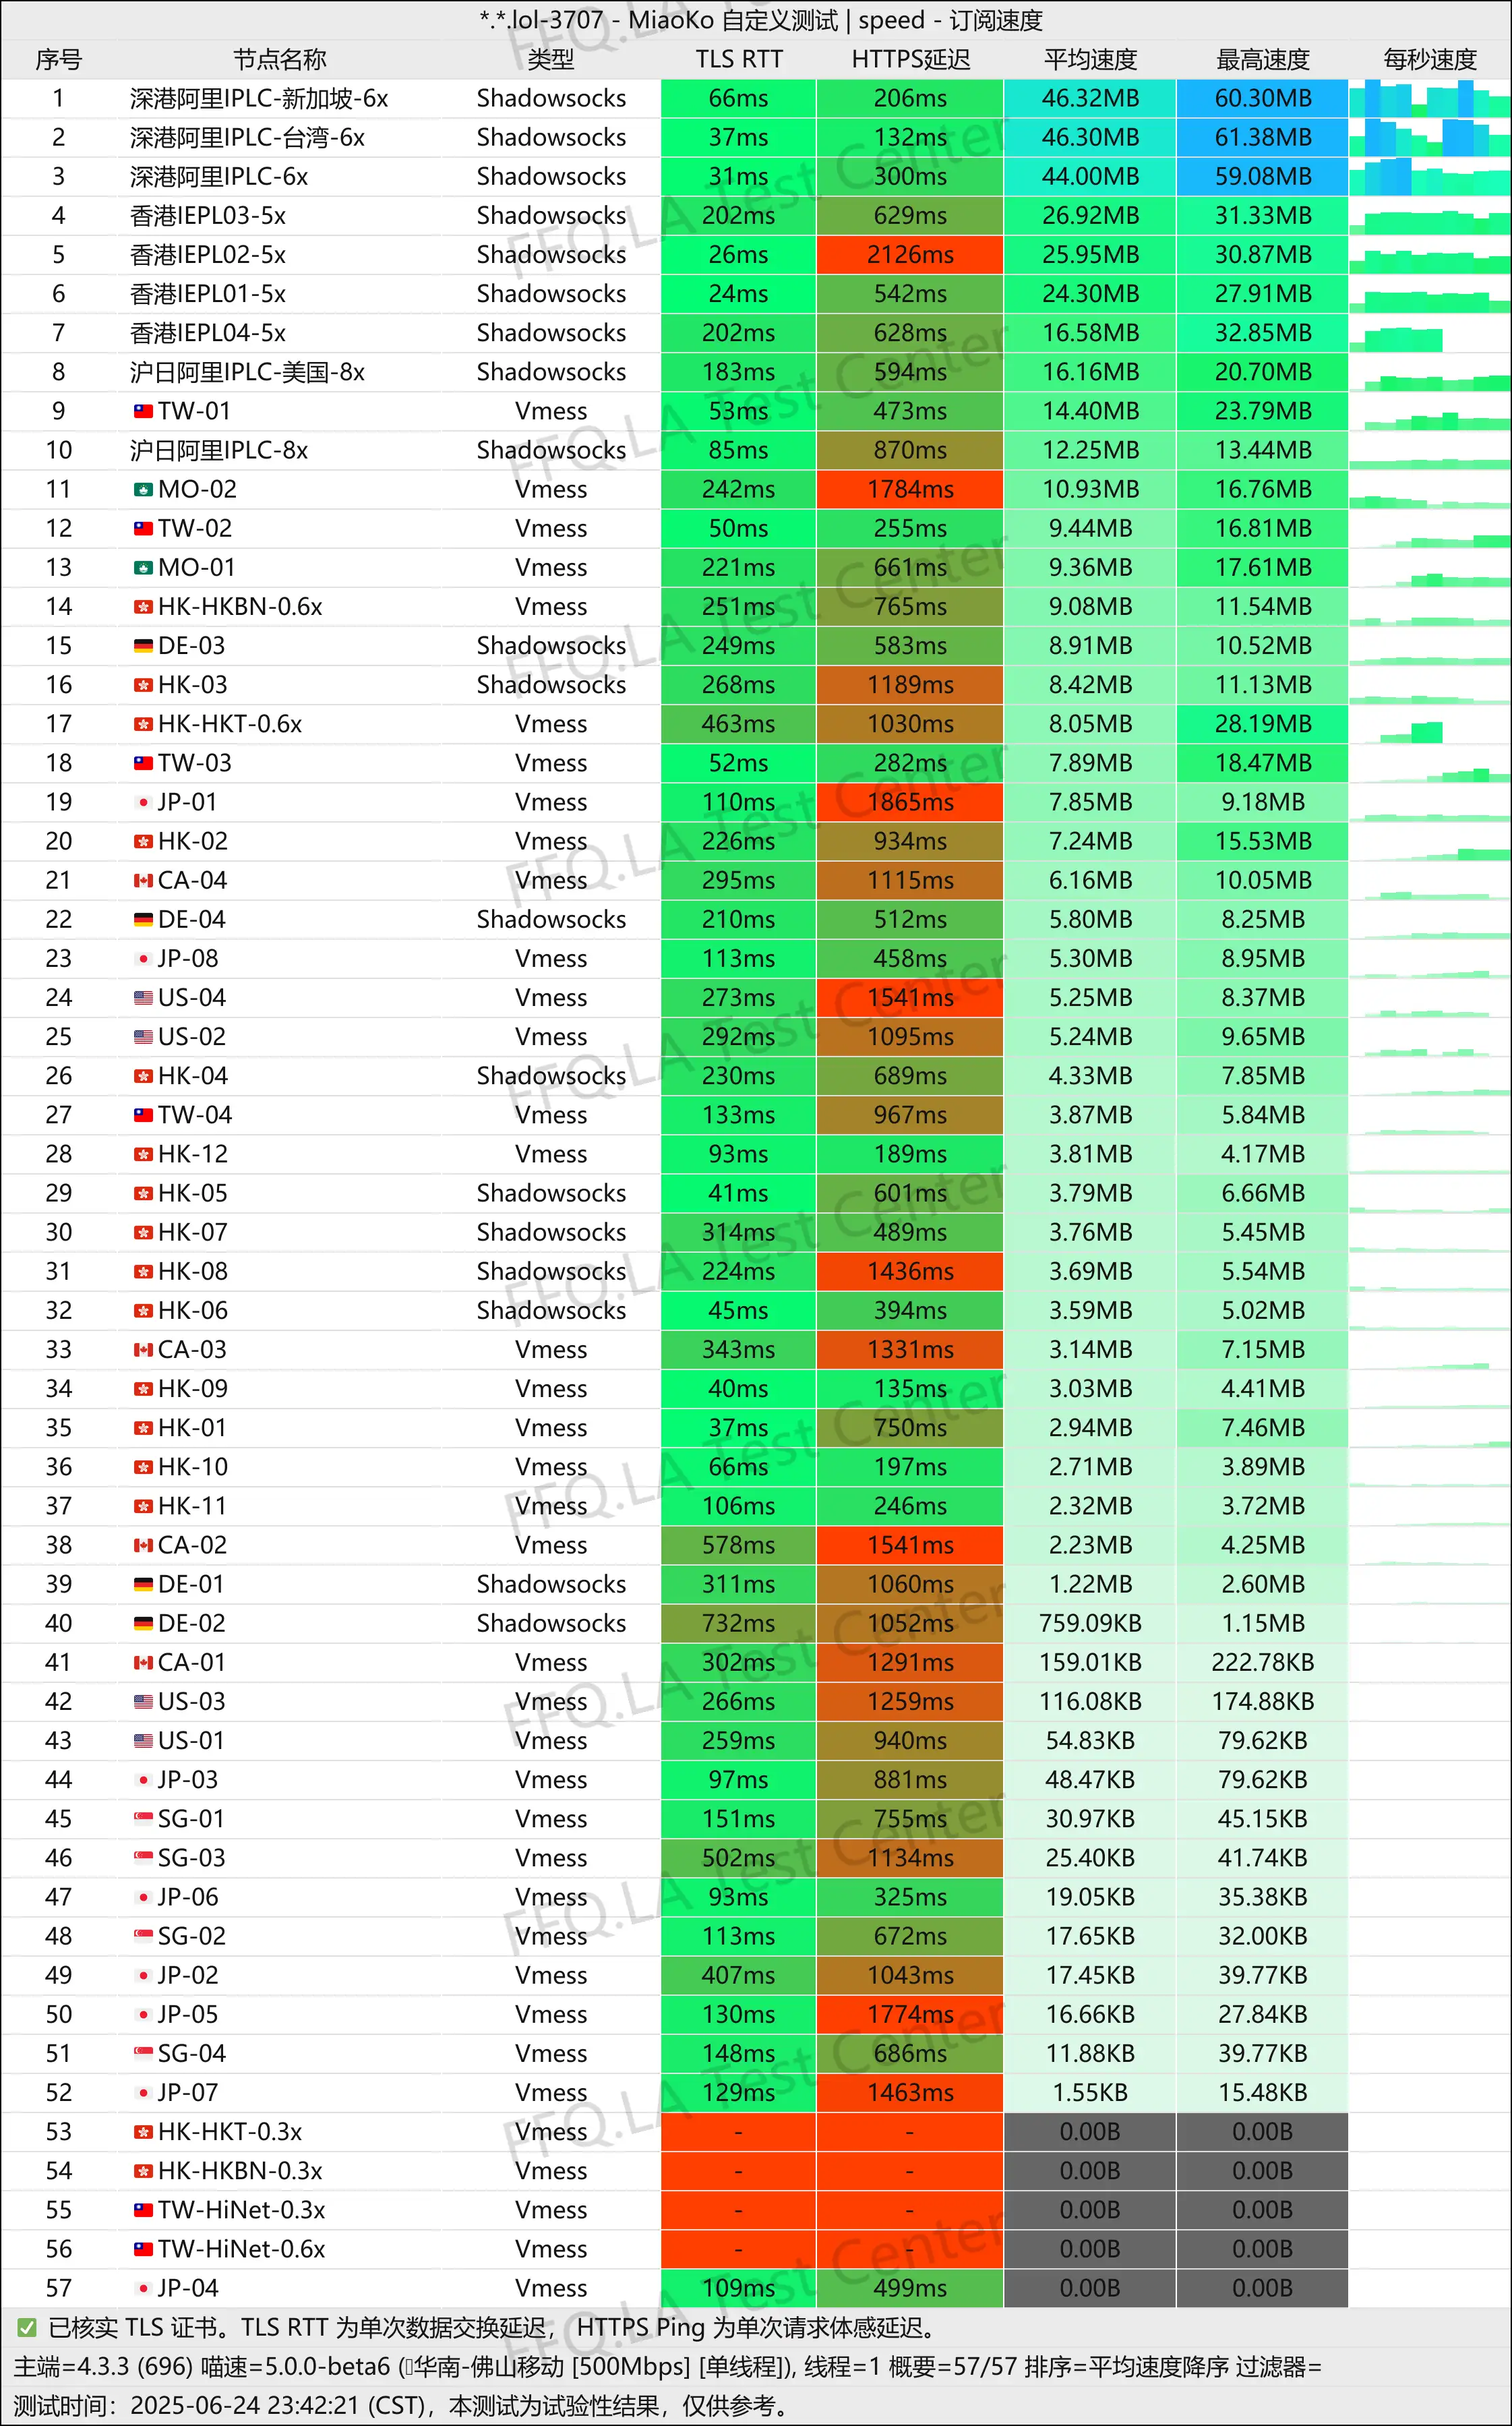Screen dimensions: 1512x2426
Task: Click the per-second speed chart for row 1
Action: pos(1430,99)
